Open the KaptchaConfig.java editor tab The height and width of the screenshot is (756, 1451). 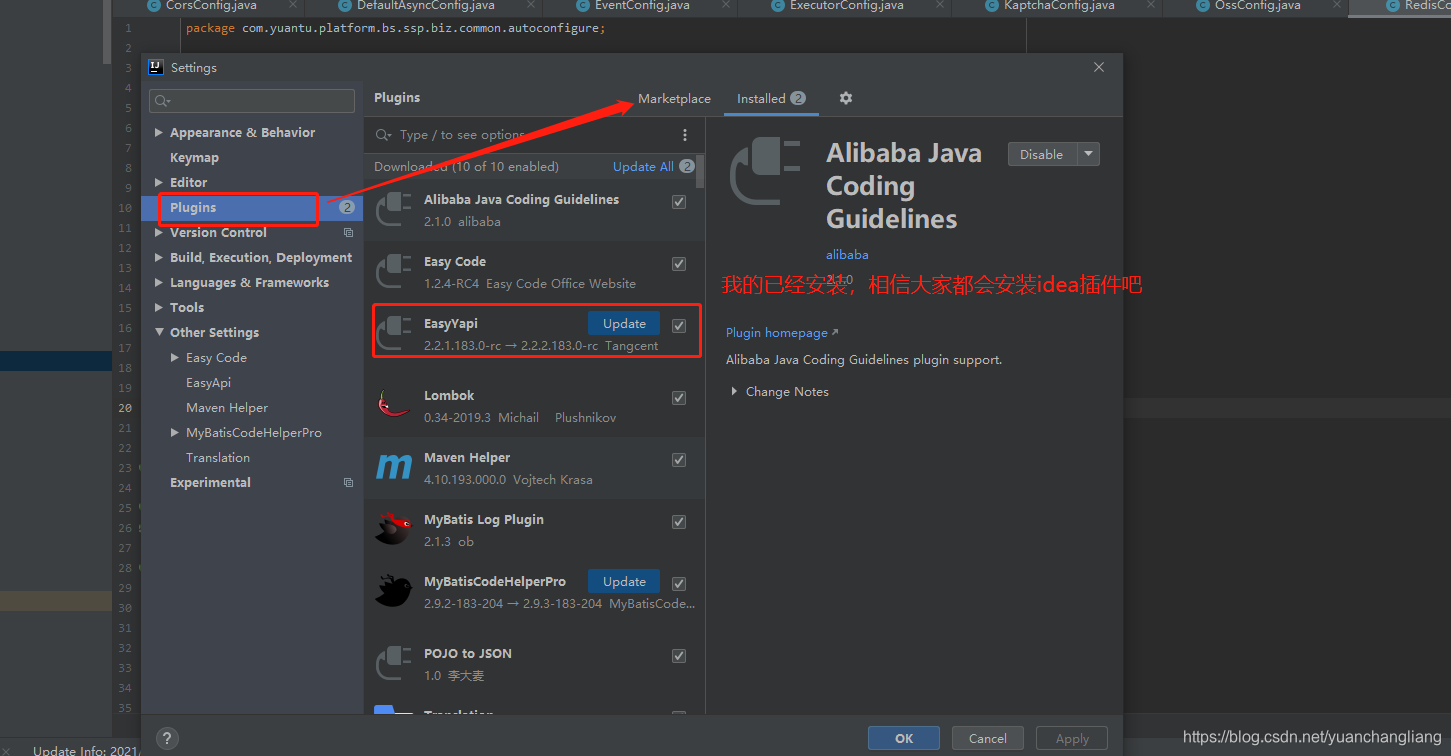tap(1059, 6)
